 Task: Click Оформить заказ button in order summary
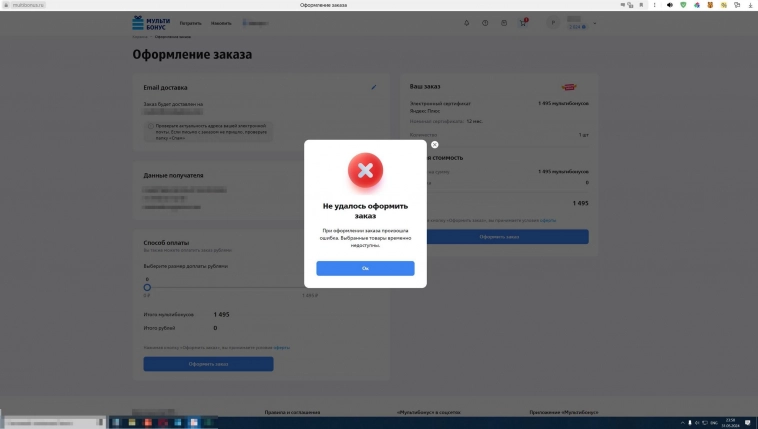[499, 237]
